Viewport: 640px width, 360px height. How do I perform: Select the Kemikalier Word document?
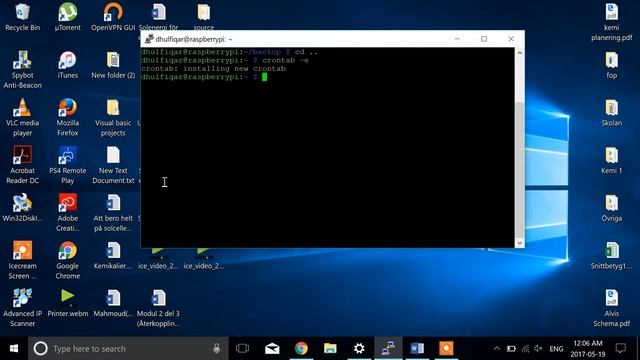pyautogui.click(x=113, y=256)
